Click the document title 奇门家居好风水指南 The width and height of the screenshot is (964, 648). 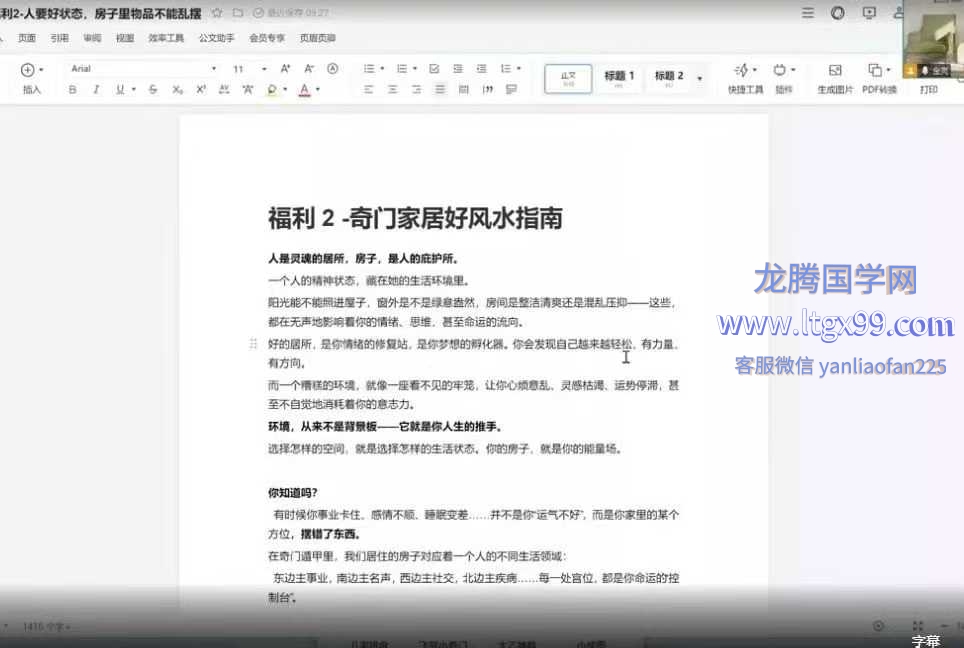pyautogui.click(x=415, y=217)
